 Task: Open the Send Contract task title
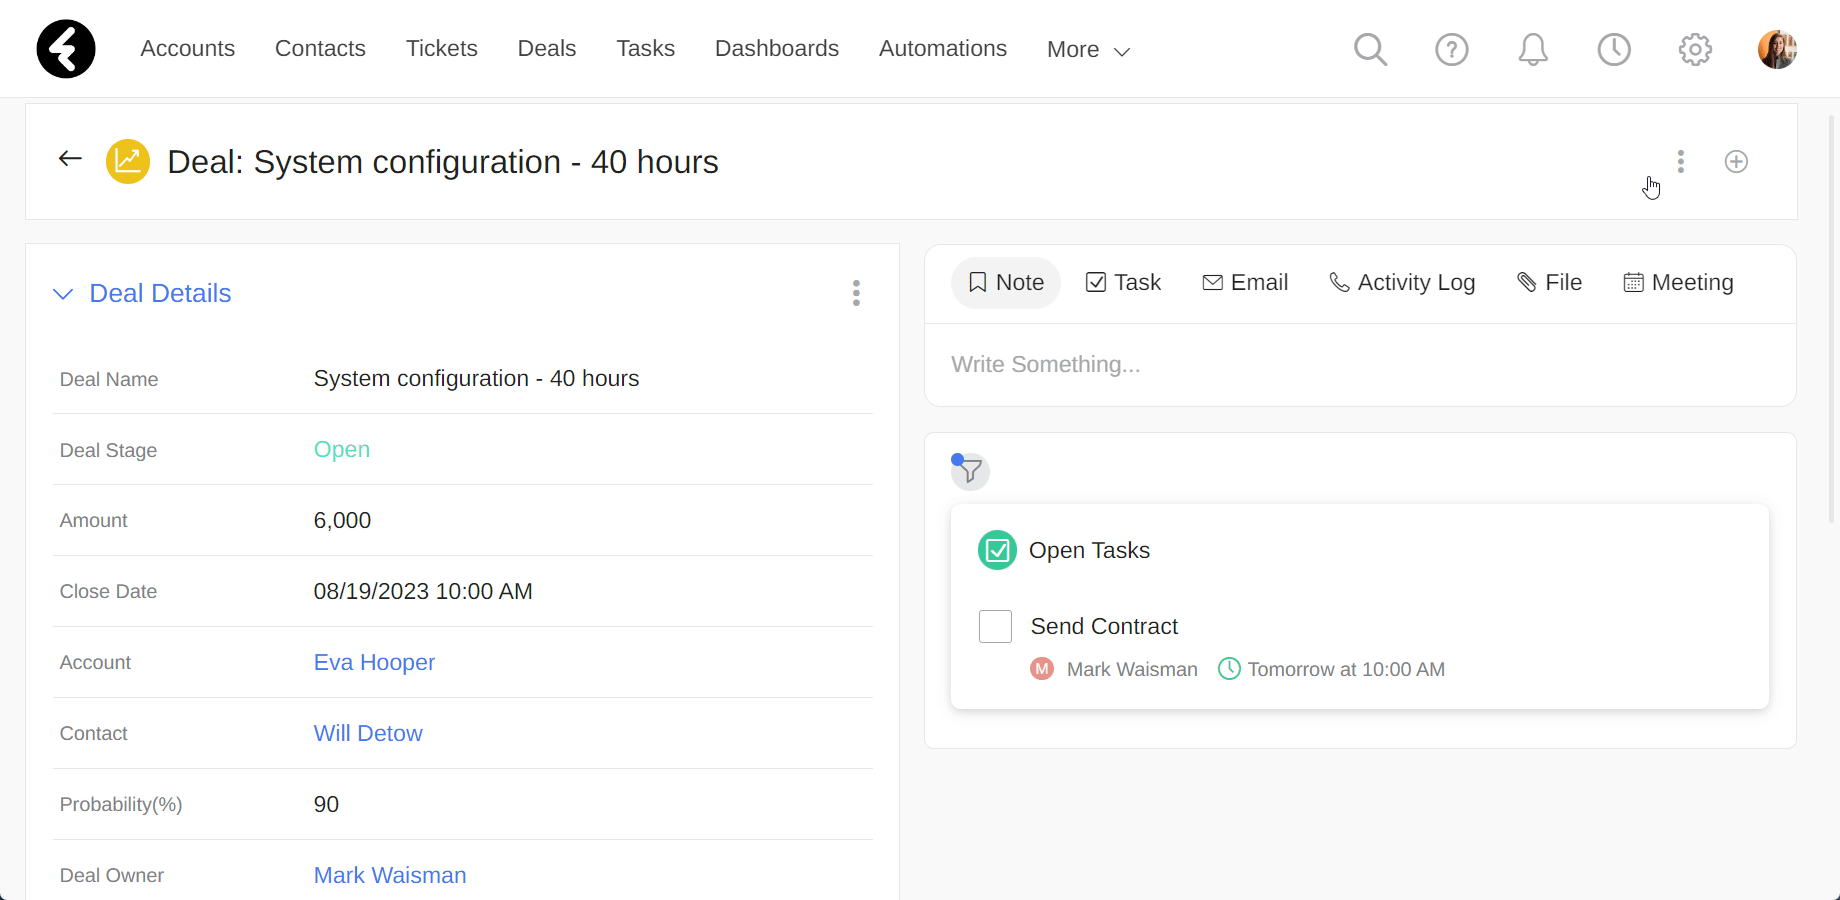[x=1104, y=626]
